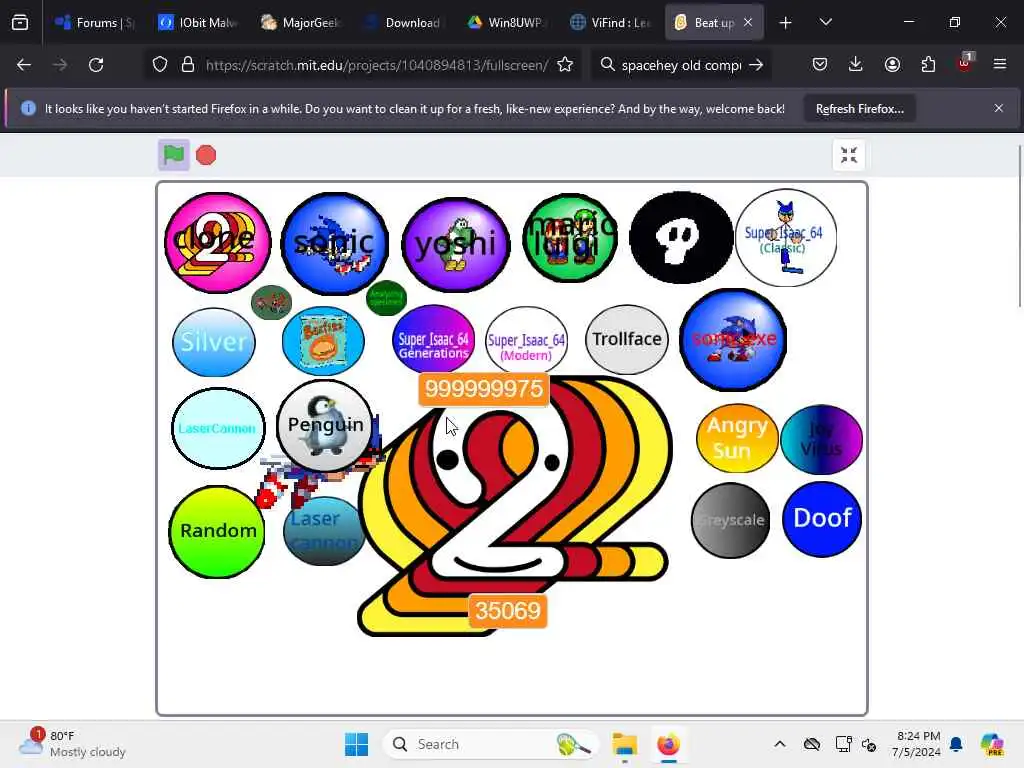Click the Firefox taskbar icon
The width and height of the screenshot is (1024, 768).
[x=668, y=744]
